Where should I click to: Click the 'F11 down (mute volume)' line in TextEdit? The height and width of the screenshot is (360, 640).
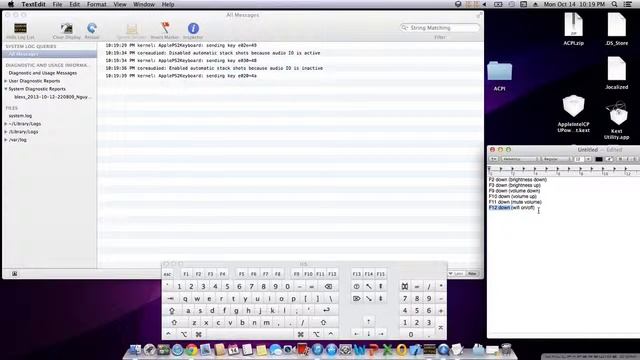(515, 202)
